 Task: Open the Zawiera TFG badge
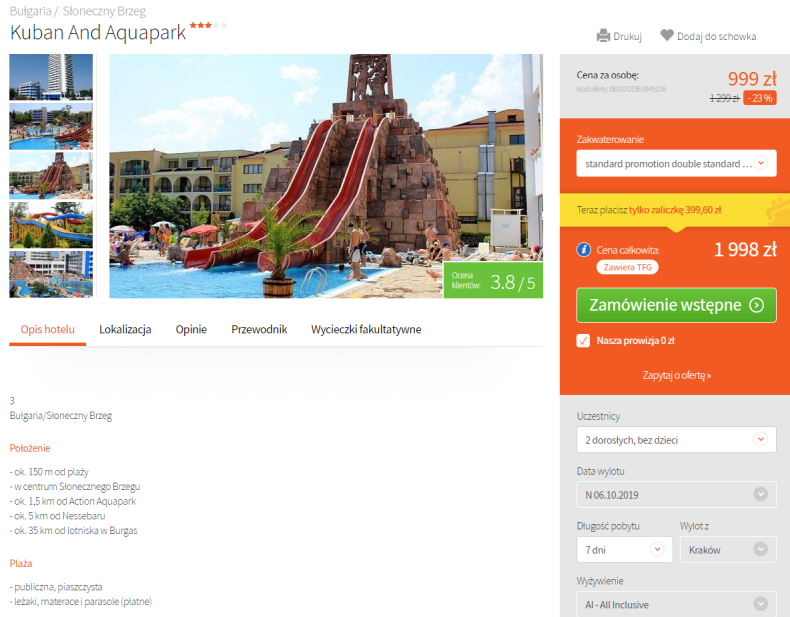(x=627, y=267)
